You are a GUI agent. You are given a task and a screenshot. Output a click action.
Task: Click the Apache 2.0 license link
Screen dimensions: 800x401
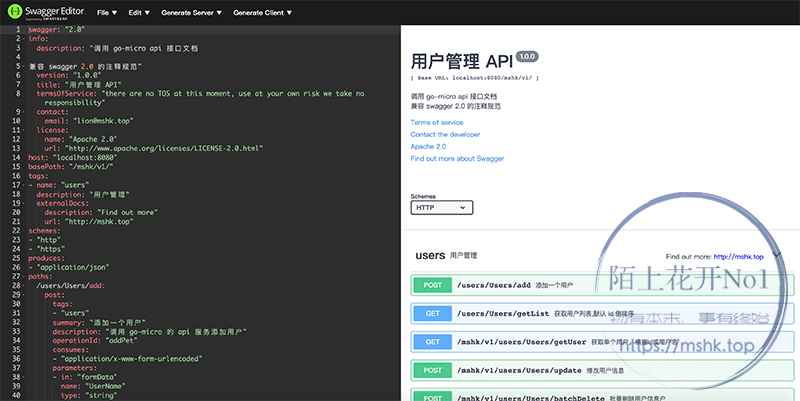coord(428,146)
